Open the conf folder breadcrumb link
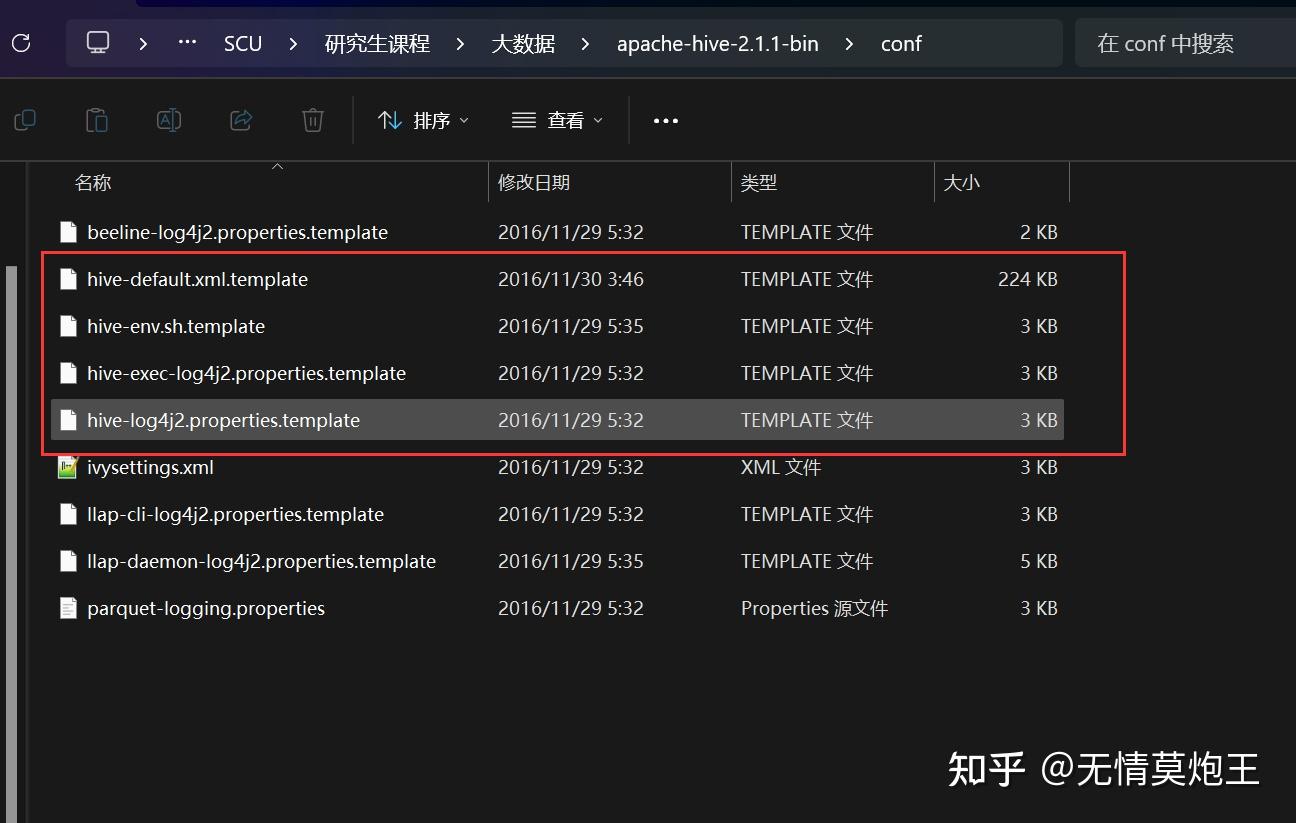The width and height of the screenshot is (1296, 823). pos(901,43)
